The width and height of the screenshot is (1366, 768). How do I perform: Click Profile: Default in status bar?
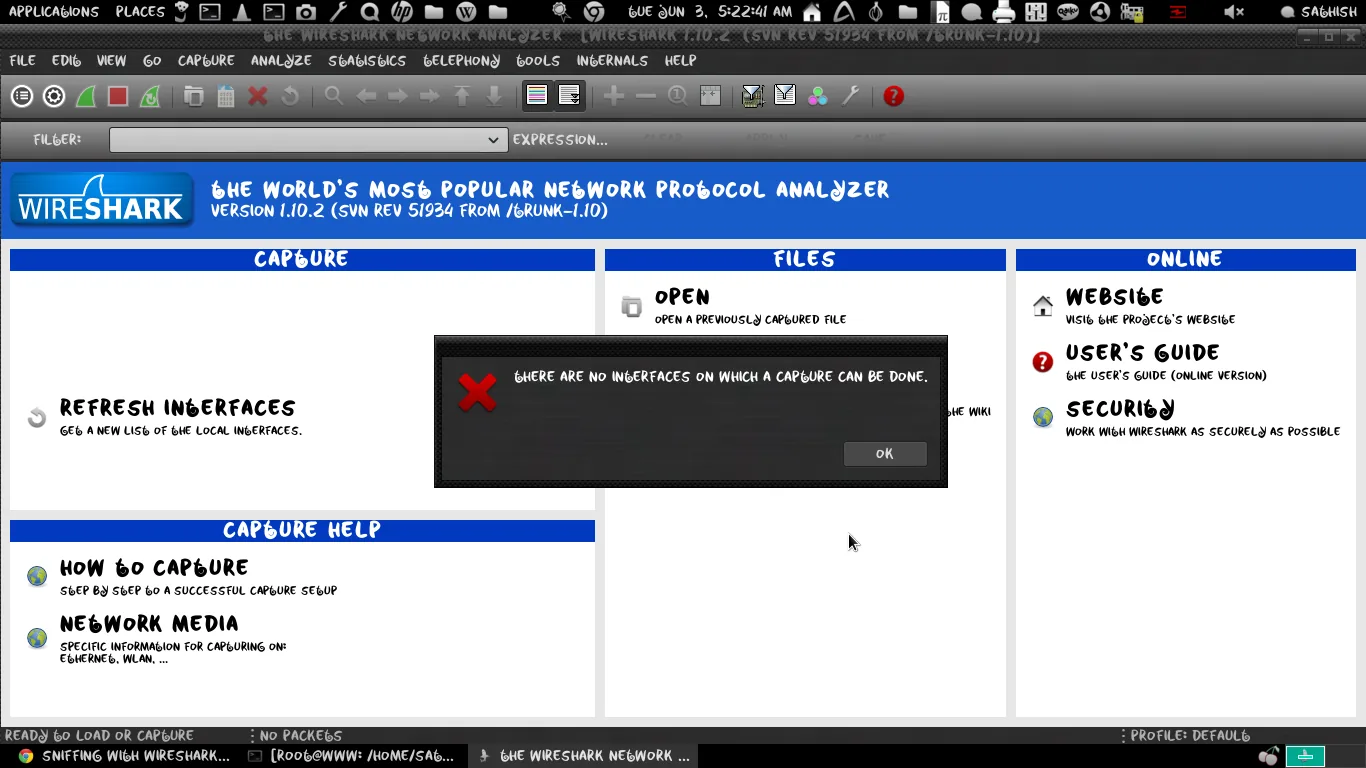[1190, 736]
